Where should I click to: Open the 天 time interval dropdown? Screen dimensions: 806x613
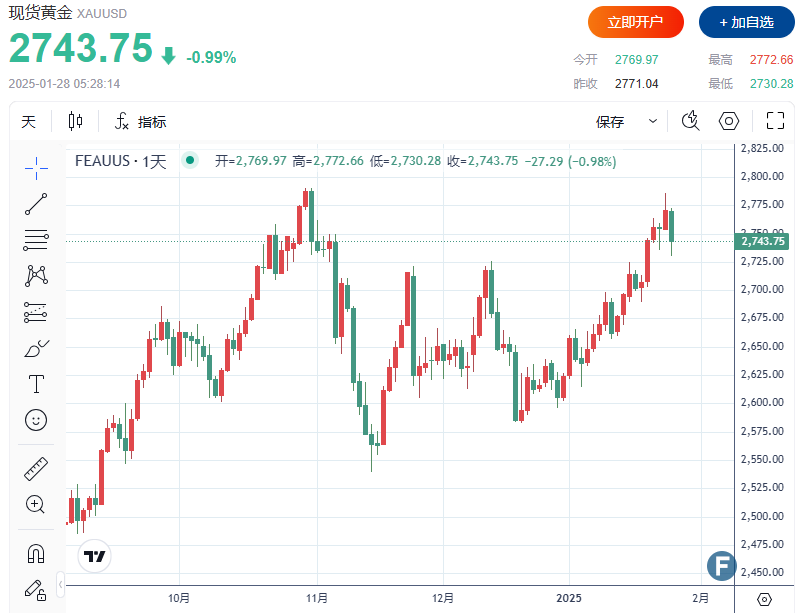pyautogui.click(x=29, y=122)
